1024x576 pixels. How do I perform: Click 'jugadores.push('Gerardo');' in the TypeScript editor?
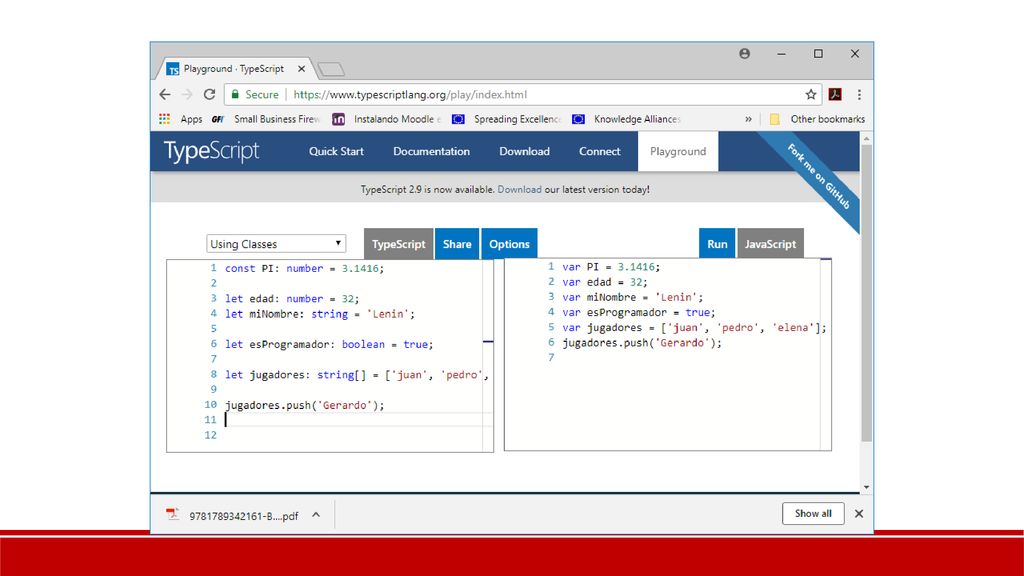(x=304, y=405)
